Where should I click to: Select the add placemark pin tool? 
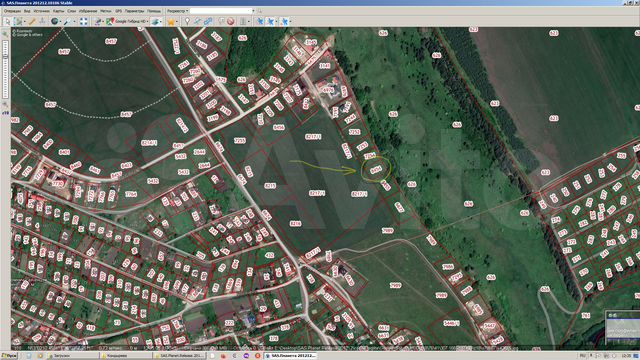[x=187, y=21]
